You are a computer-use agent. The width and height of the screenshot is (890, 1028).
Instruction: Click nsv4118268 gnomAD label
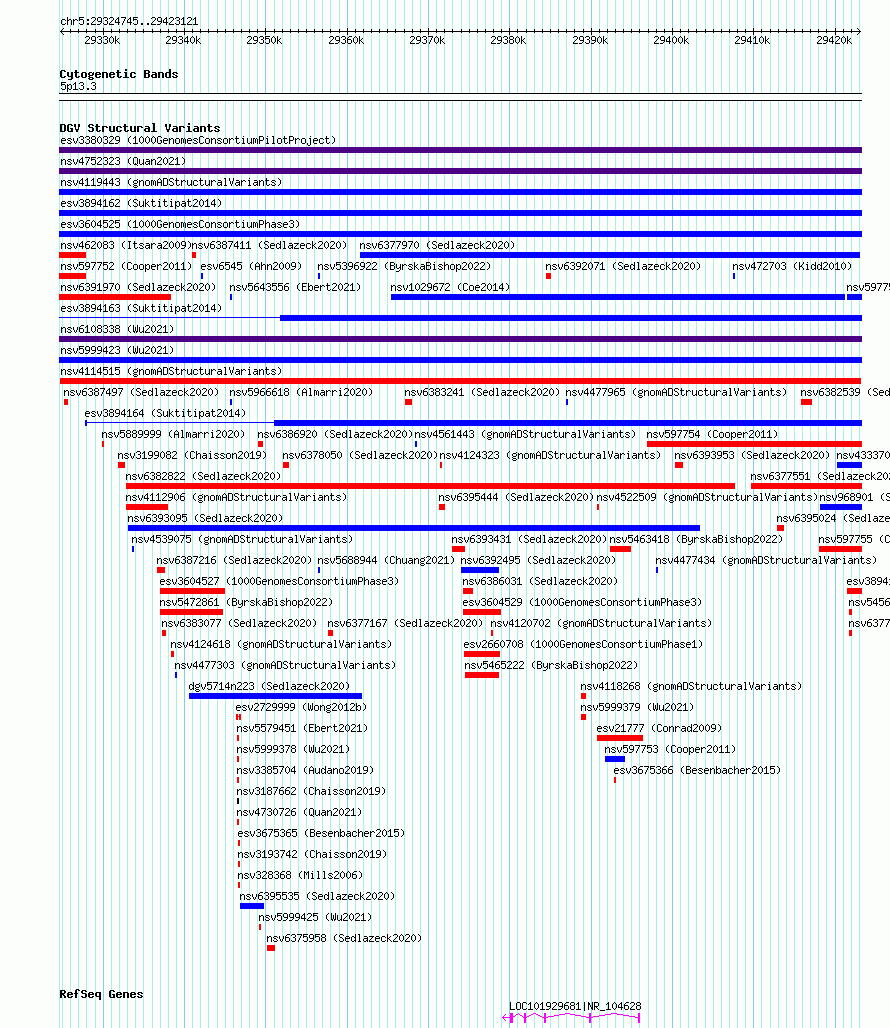click(x=691, y=686)
